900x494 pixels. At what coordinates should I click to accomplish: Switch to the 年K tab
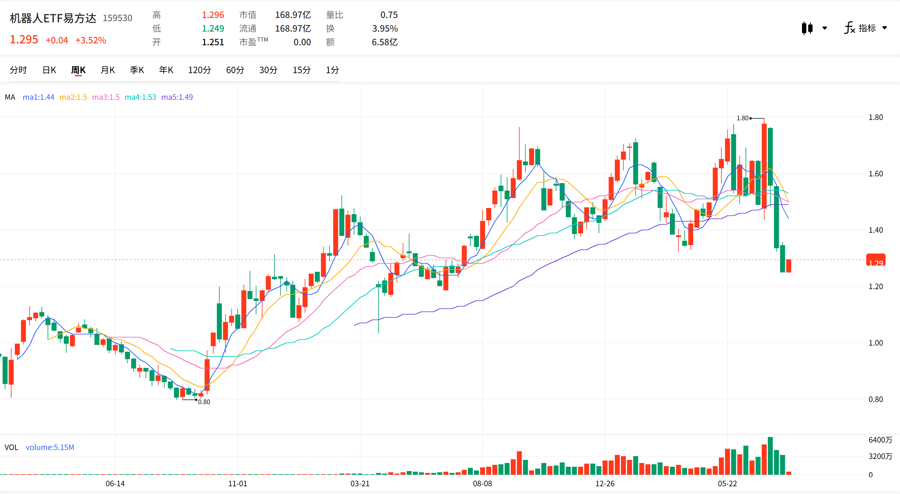[166, 70]
